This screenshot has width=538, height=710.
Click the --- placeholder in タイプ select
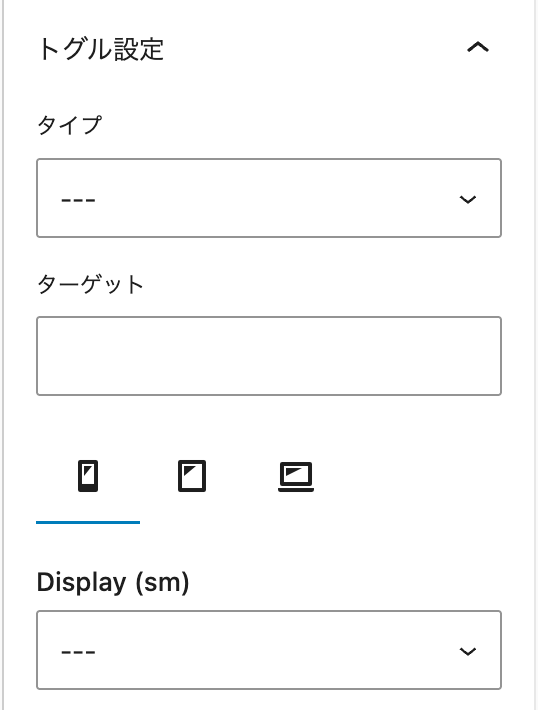pyautogui.click(x=78, y=200)
